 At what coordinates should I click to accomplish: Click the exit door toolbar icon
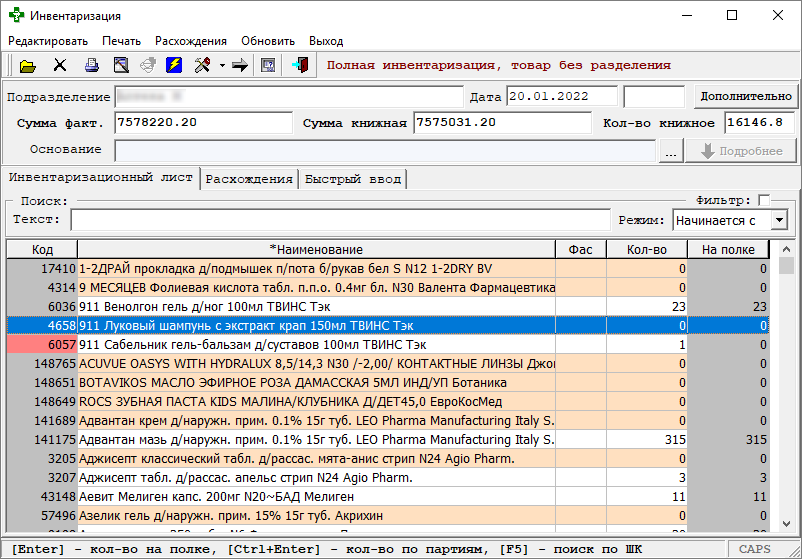click(x=301, y=65)
